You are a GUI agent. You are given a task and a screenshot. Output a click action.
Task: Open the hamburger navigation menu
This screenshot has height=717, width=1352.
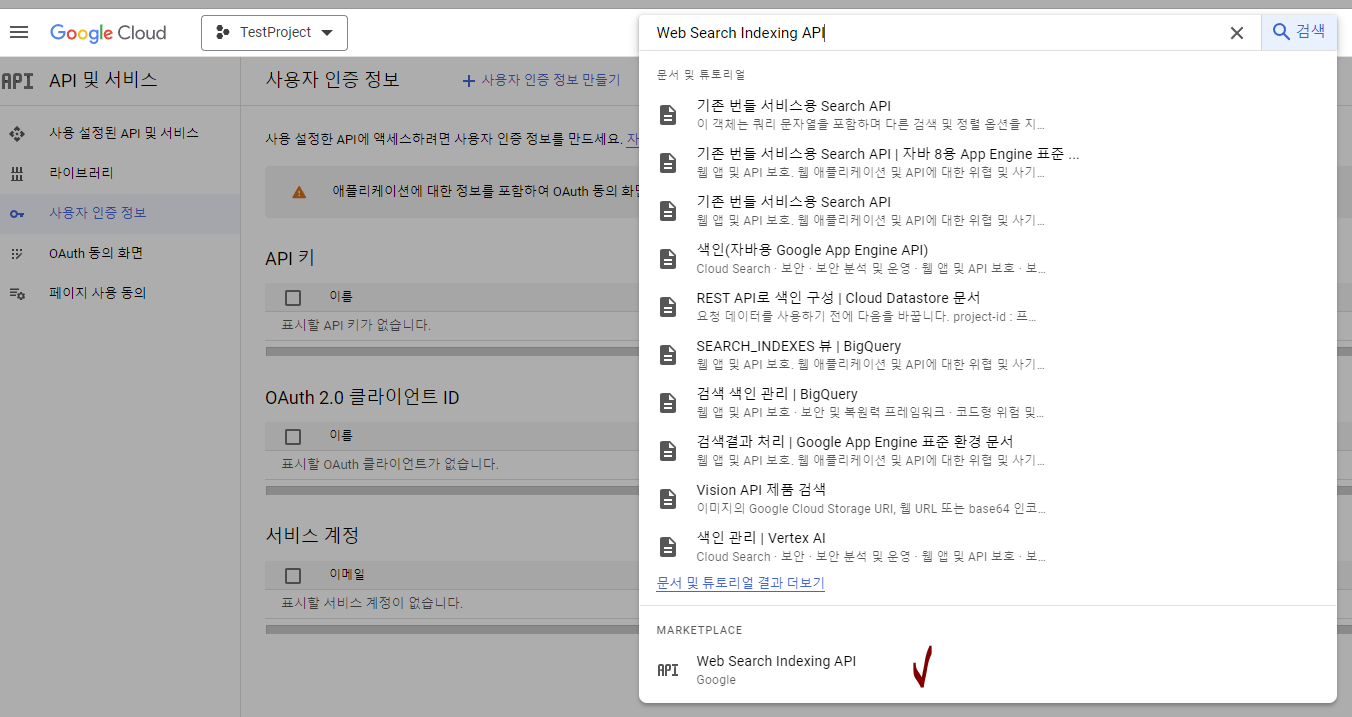[x=19, y=32]
